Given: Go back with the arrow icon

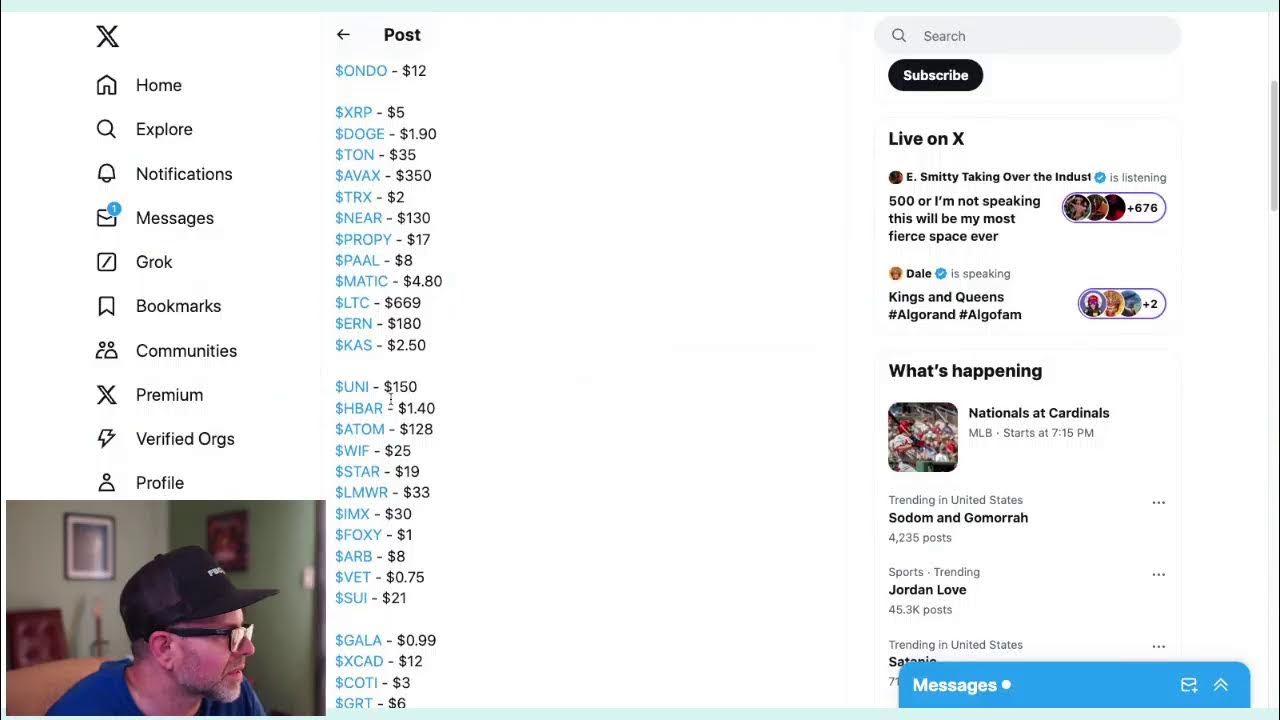Looking at the screenshot, I should click(343, 35).
